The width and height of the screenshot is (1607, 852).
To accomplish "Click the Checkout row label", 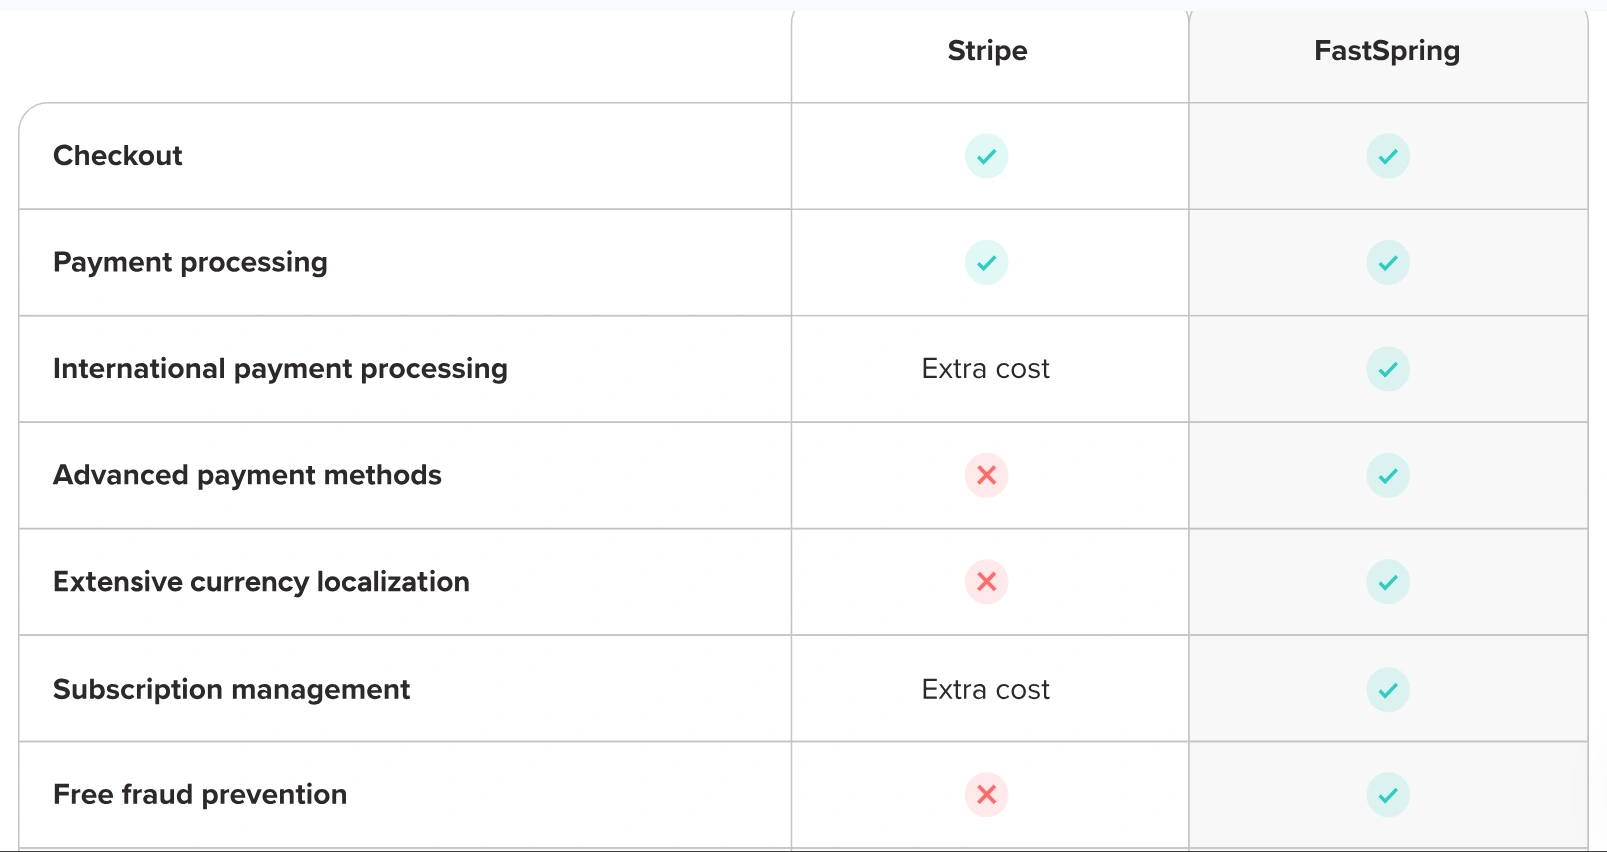I will (x=118, y=156).
